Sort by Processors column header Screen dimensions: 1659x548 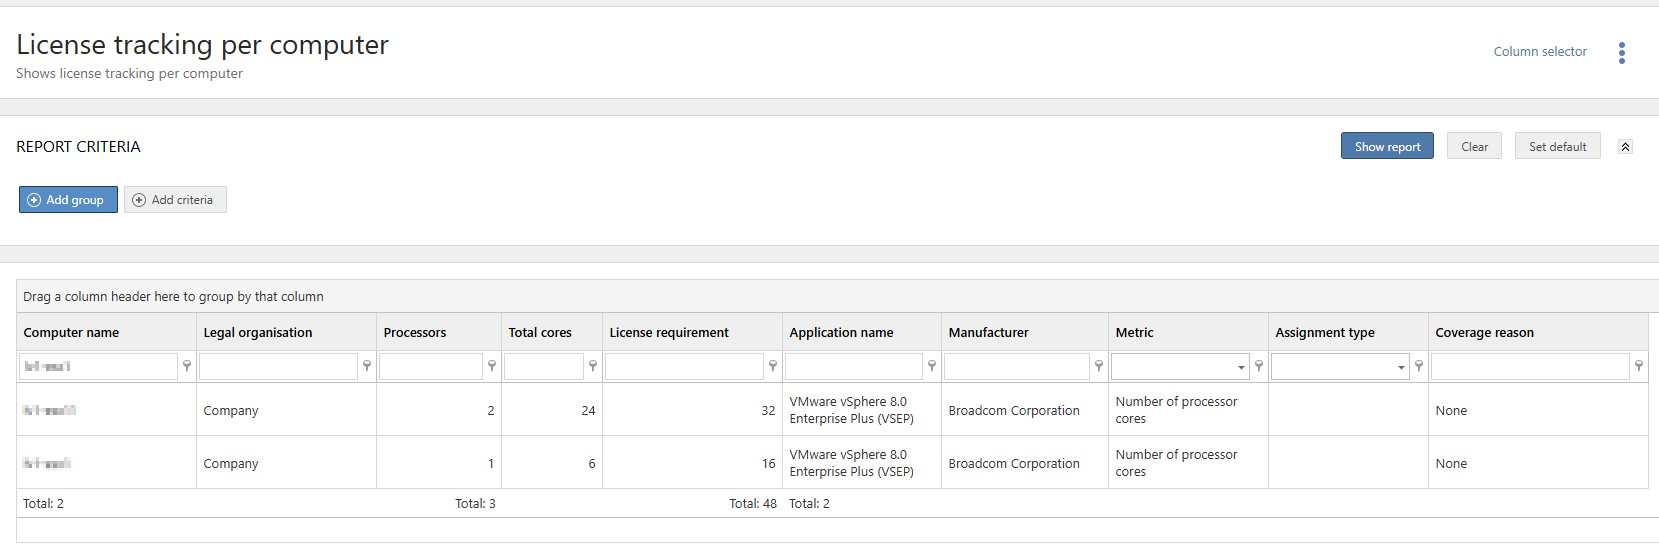click(x=439, y=332)
